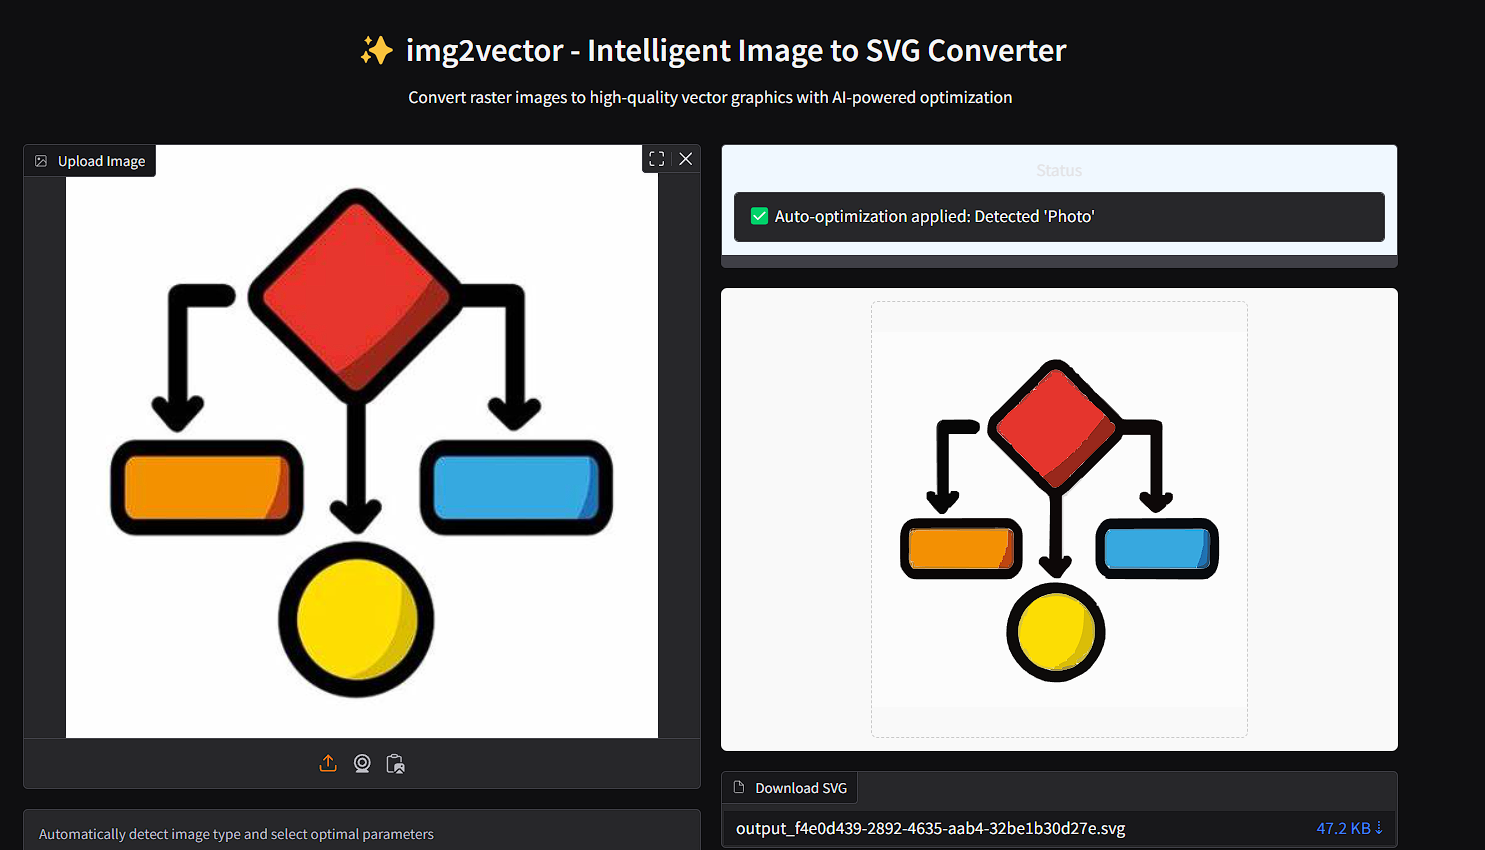This screenshot has height=850, width=1485.
Task: Expand the image viewer to fullscreen
Action: pos(656,158)
